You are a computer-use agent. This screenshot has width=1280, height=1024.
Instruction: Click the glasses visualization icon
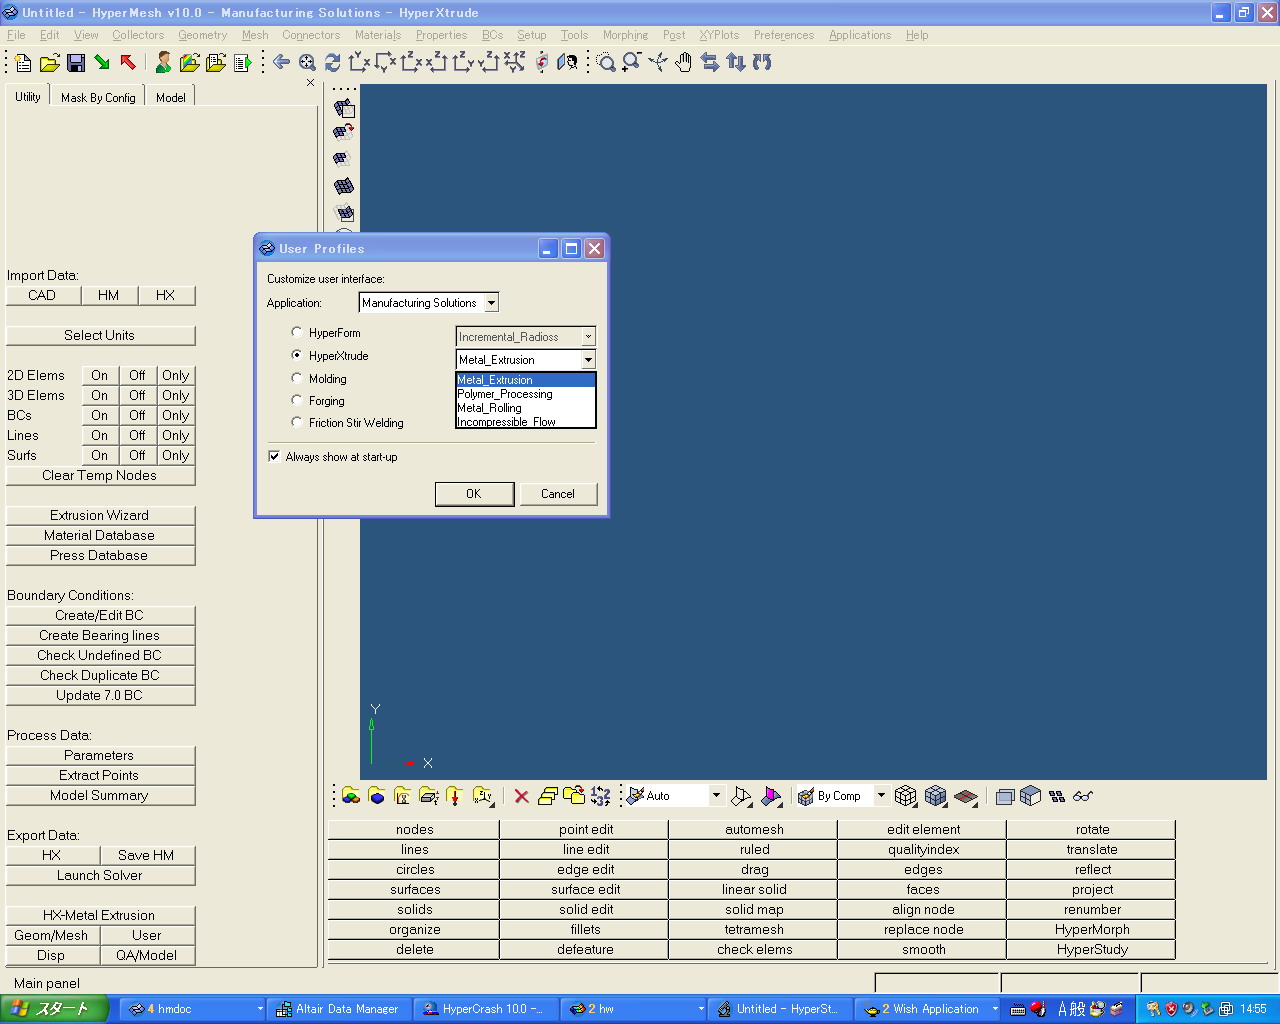1083,796
